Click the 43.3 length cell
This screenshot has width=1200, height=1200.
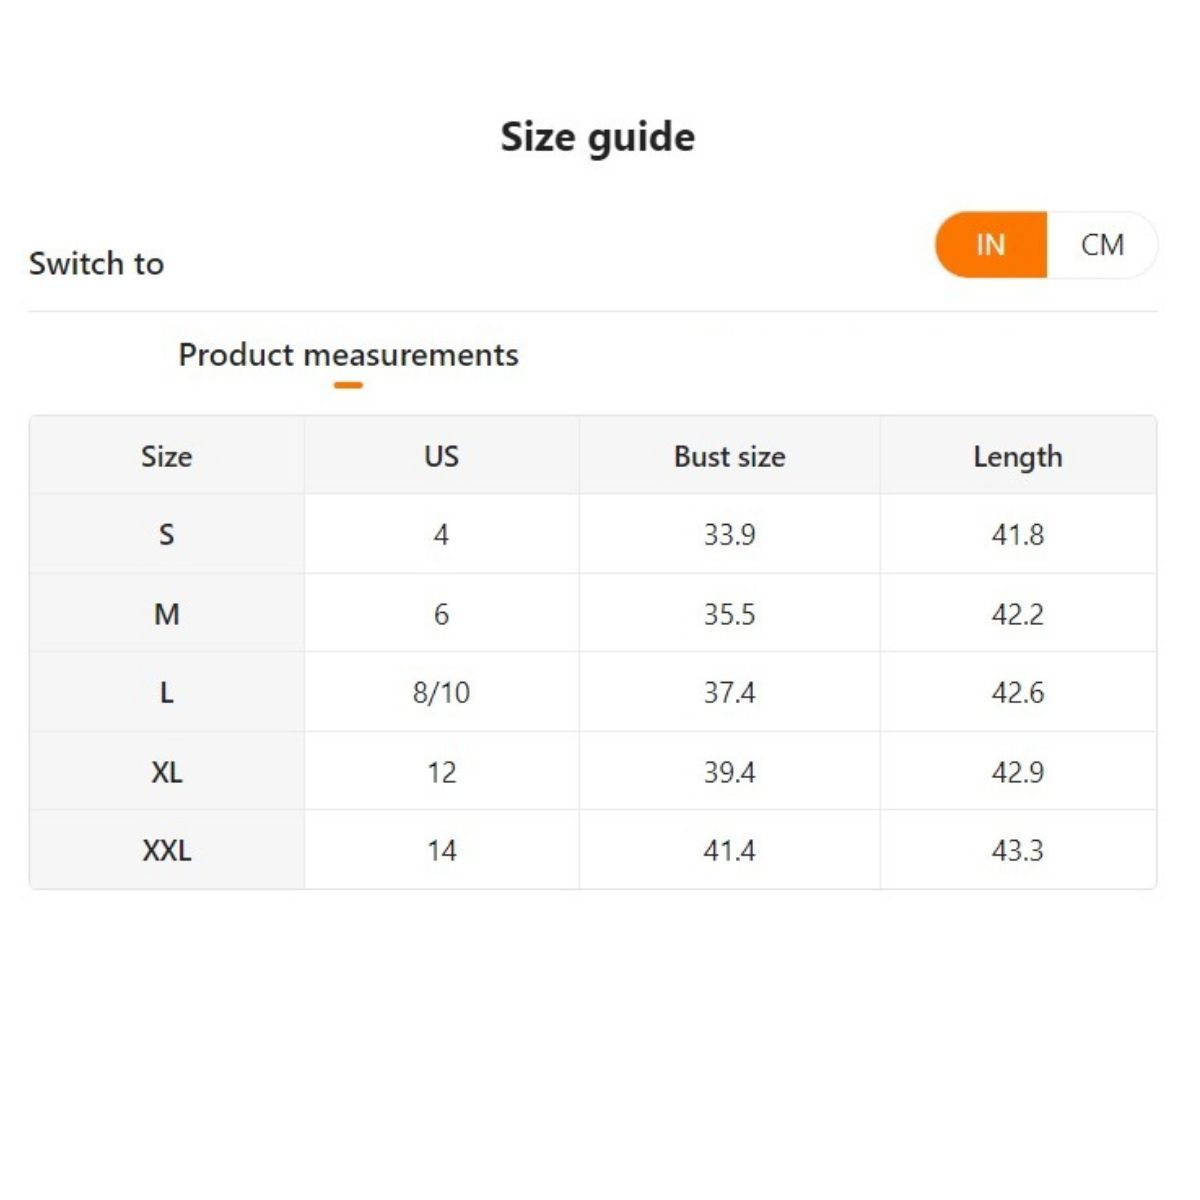1017,851
